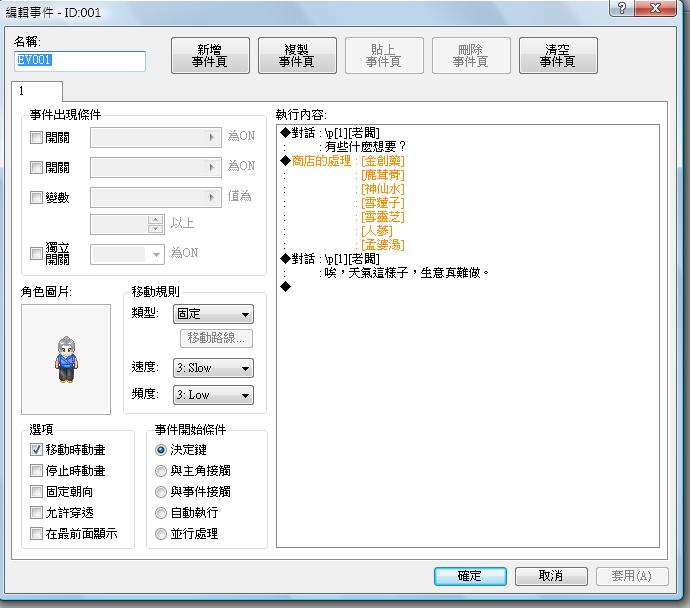Check 允許穿透 option
The image size is (690, 608).
click(36, 513)
